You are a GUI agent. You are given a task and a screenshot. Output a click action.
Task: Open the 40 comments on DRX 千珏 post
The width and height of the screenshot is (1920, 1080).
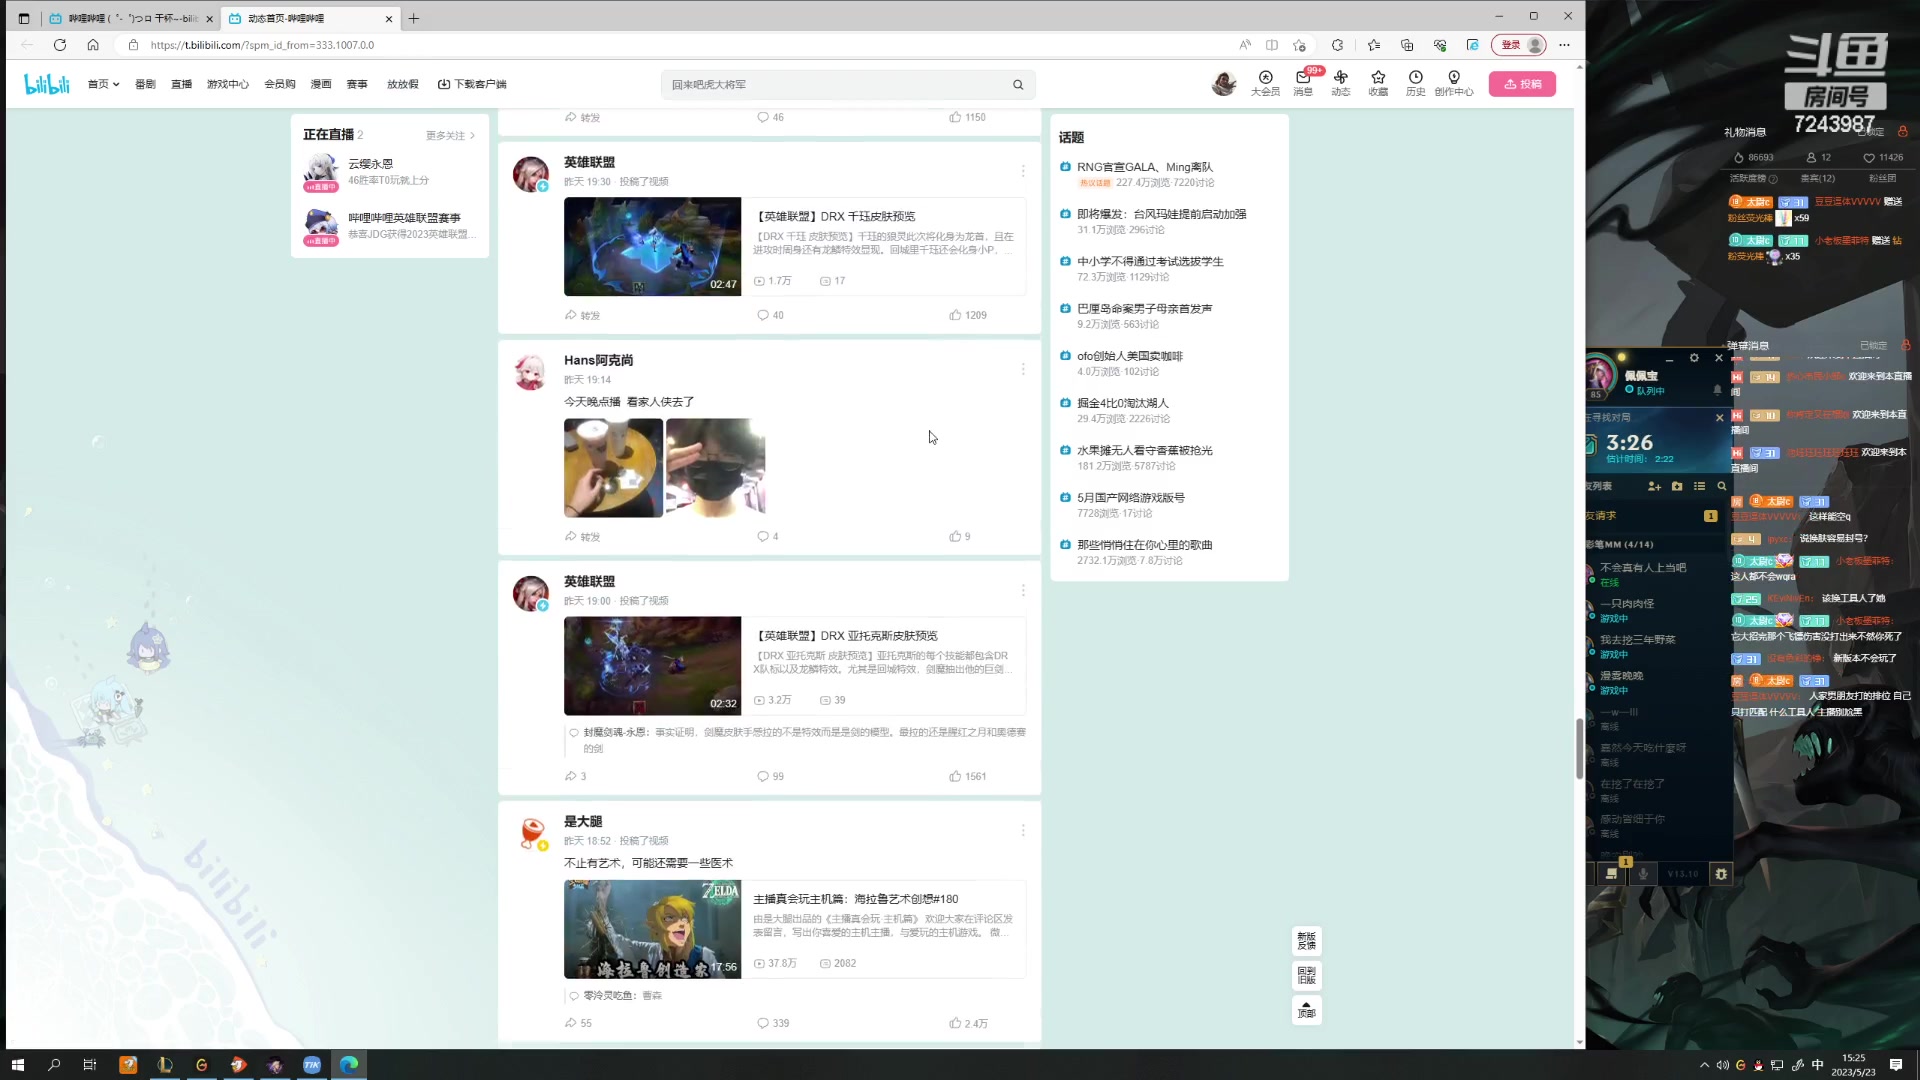[770, 315]
